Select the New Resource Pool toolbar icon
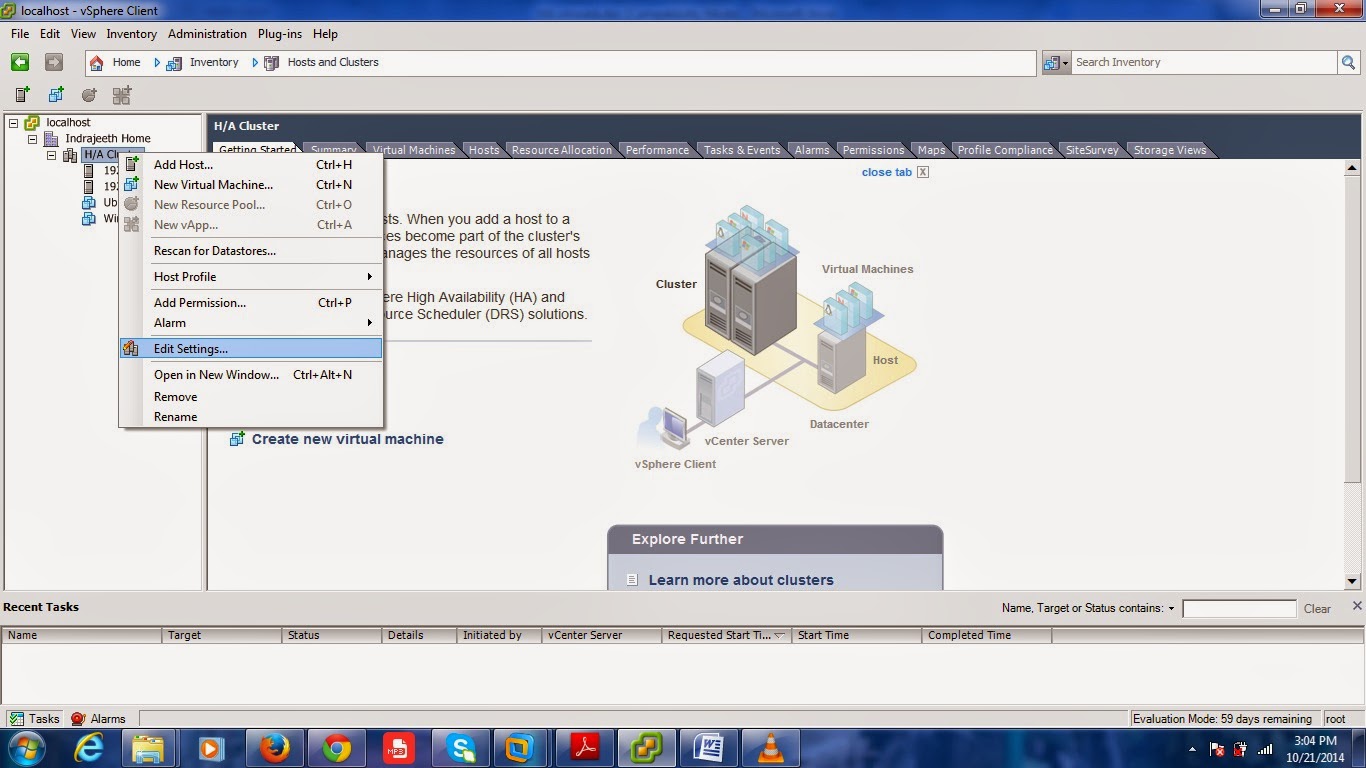 click(x=89, y=94)
